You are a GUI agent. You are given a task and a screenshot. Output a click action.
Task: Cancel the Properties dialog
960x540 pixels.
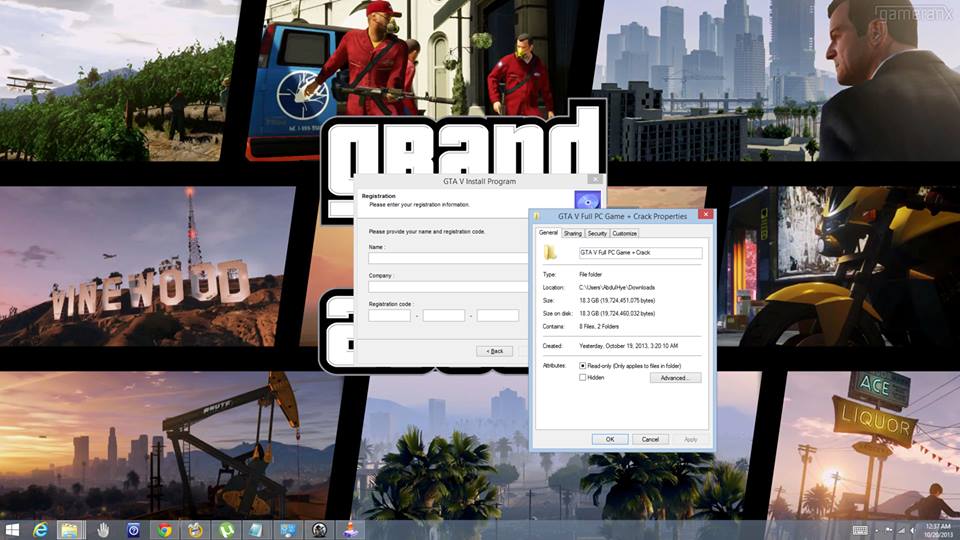pyautogui.click(x=650, y=439)
